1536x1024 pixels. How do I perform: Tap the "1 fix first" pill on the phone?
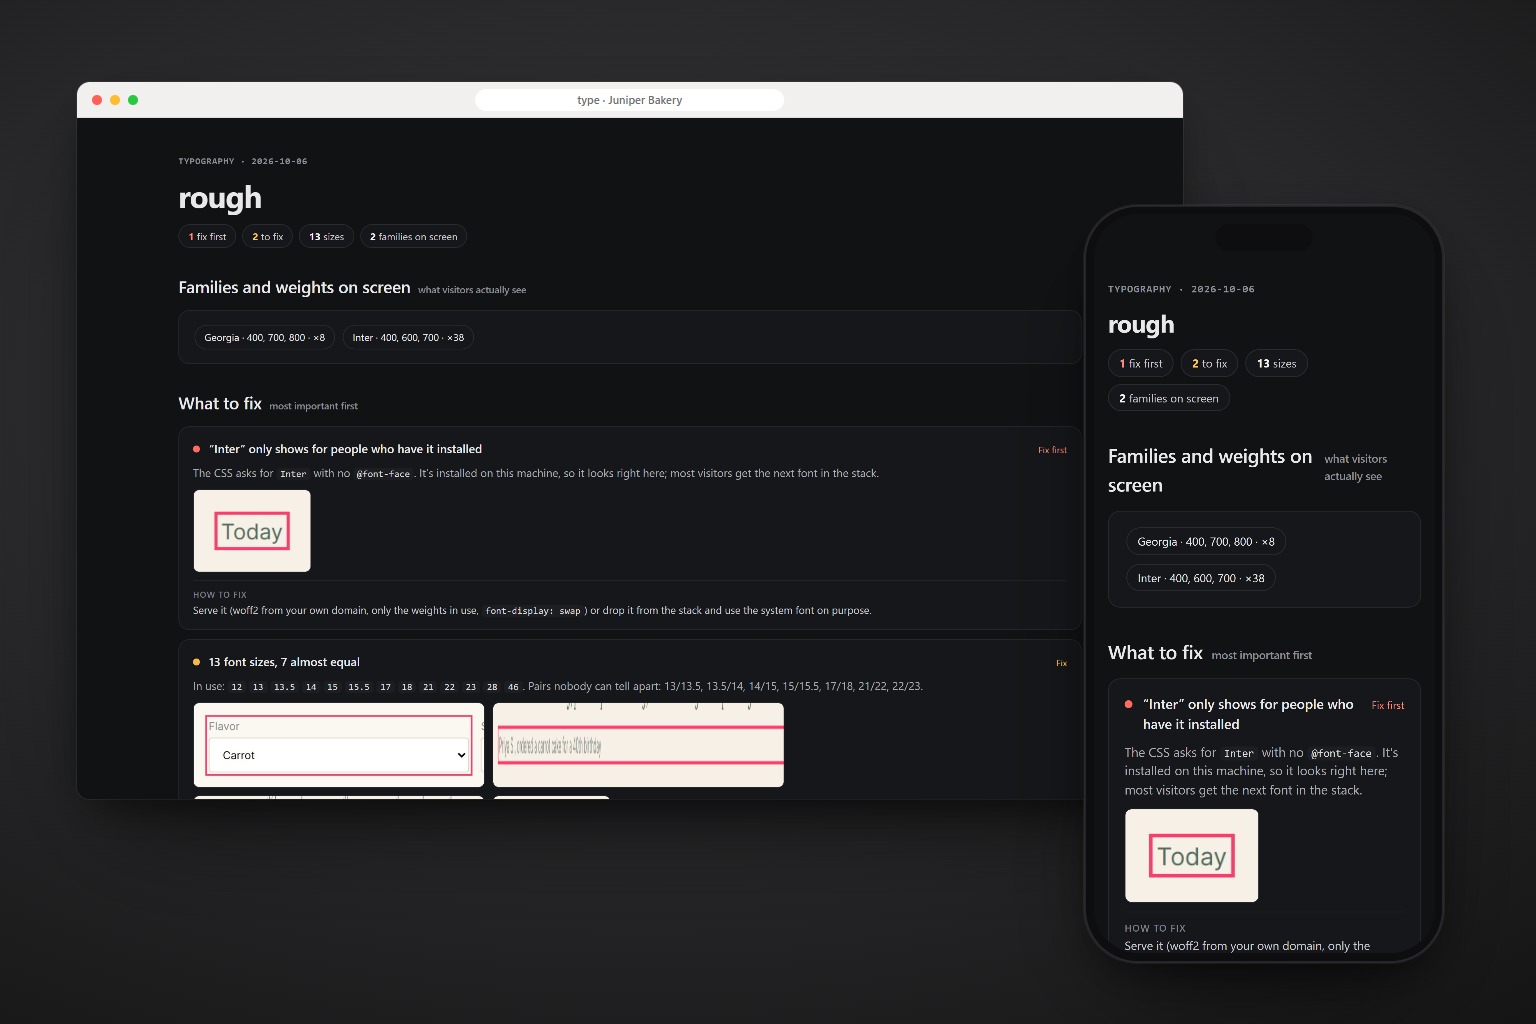1141,364
